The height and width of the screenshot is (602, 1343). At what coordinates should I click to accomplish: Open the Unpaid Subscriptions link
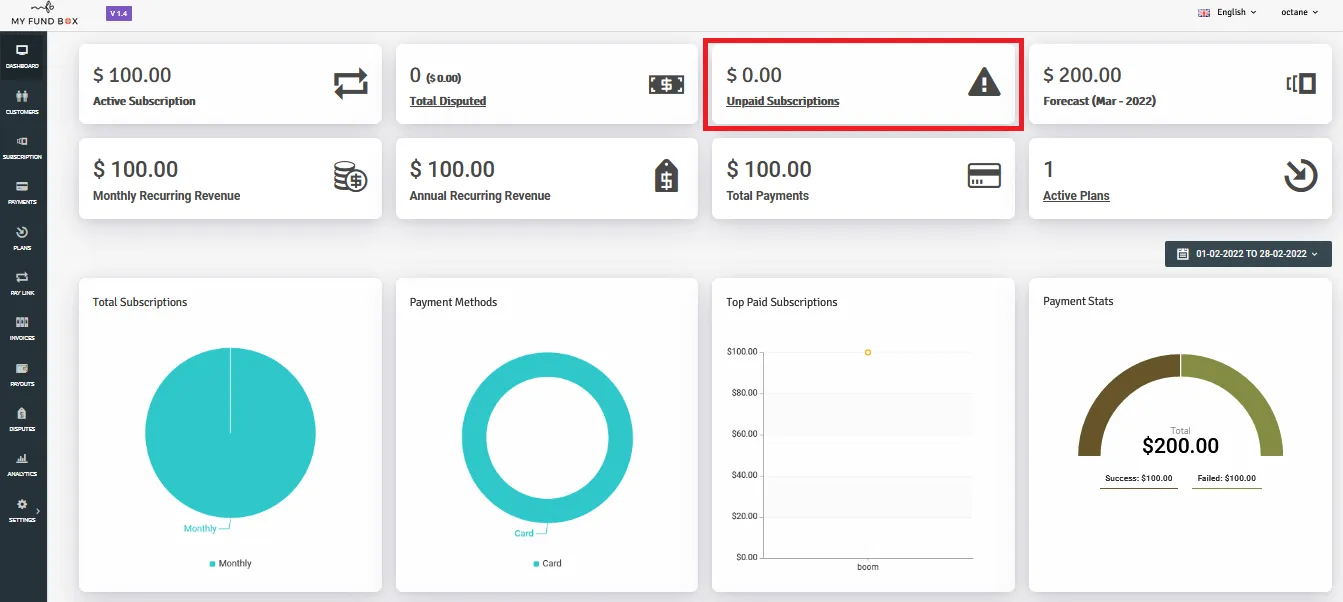(x=783, y=101)
